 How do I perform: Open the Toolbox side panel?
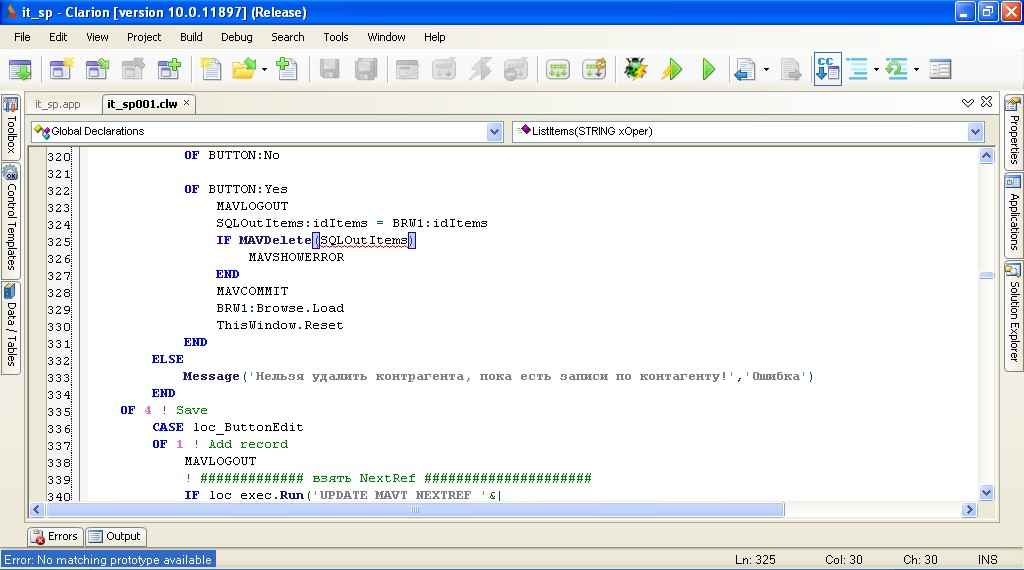tap(11, 126)
